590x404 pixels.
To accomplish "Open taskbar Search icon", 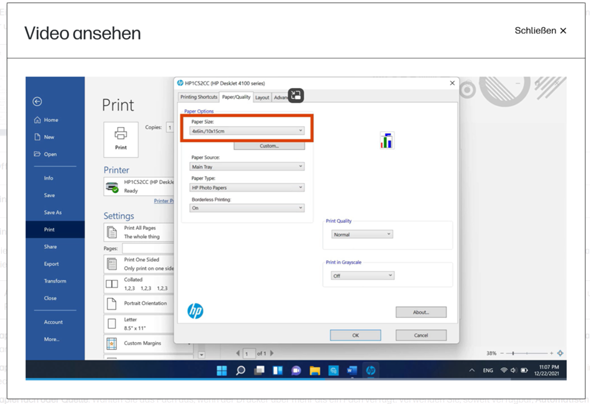I will [240, 371].
